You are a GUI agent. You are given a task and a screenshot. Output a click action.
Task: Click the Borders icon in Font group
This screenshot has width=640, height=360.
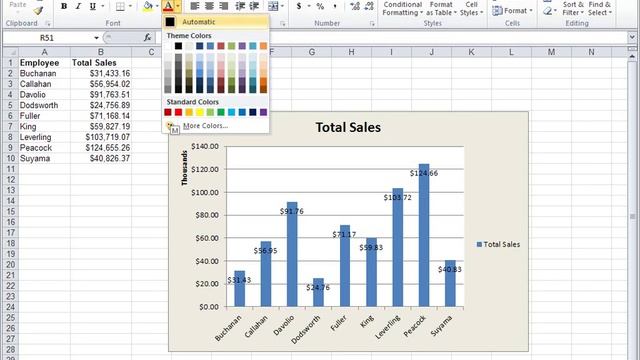coord(120,6)
